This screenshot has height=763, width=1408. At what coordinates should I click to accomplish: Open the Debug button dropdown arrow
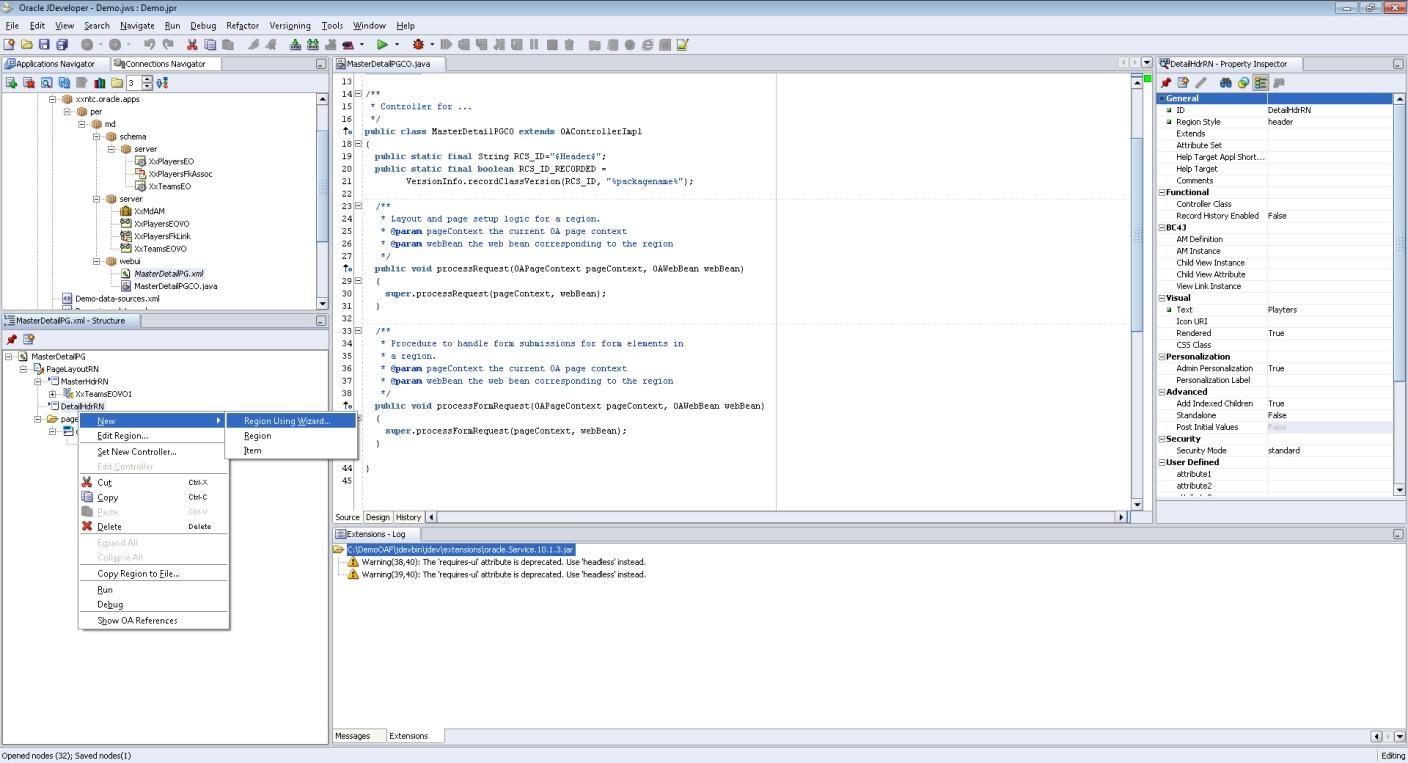coord(433,45)
